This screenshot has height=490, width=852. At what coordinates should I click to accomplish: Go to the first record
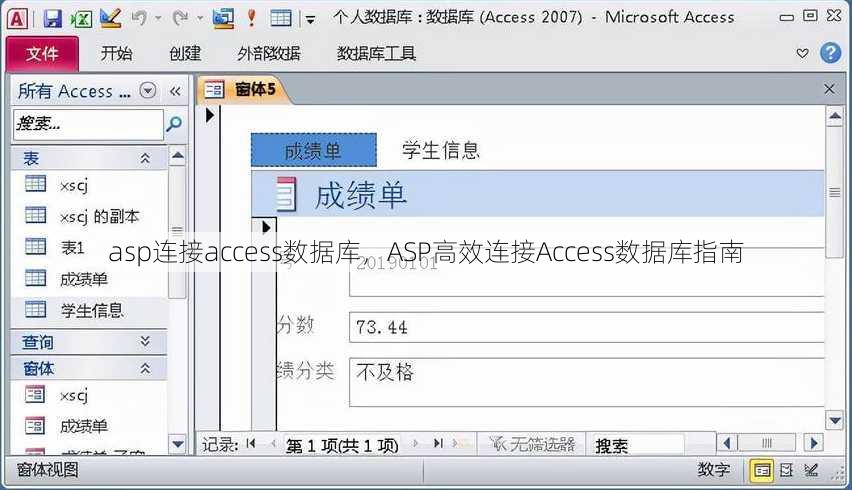click(250, 444)
